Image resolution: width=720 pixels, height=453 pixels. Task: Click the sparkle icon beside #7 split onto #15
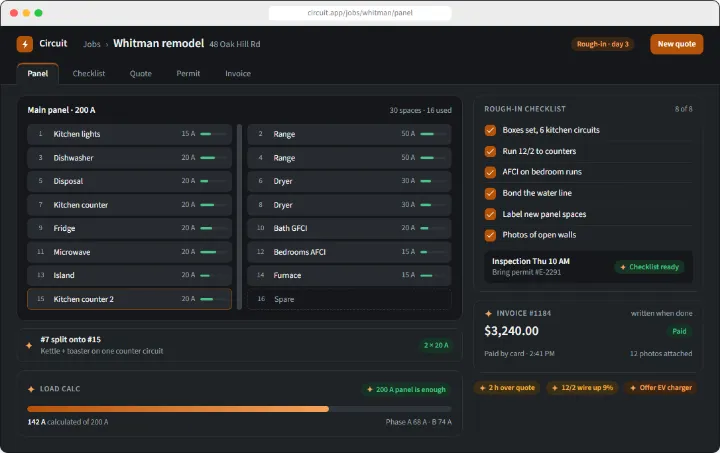[29, 345]
